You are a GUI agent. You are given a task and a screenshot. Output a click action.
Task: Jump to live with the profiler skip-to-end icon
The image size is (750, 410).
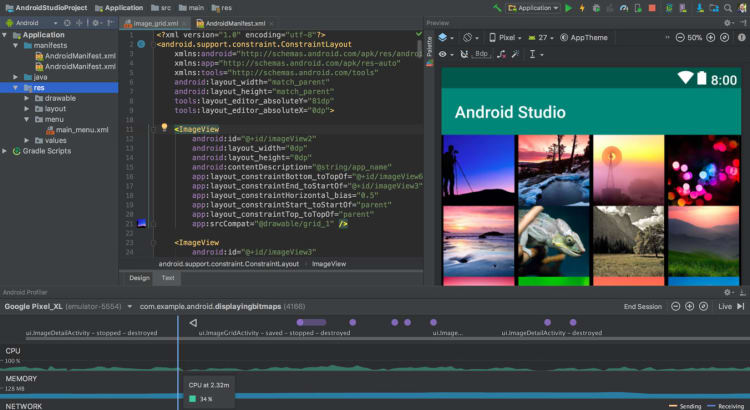(x=741, y=306)
